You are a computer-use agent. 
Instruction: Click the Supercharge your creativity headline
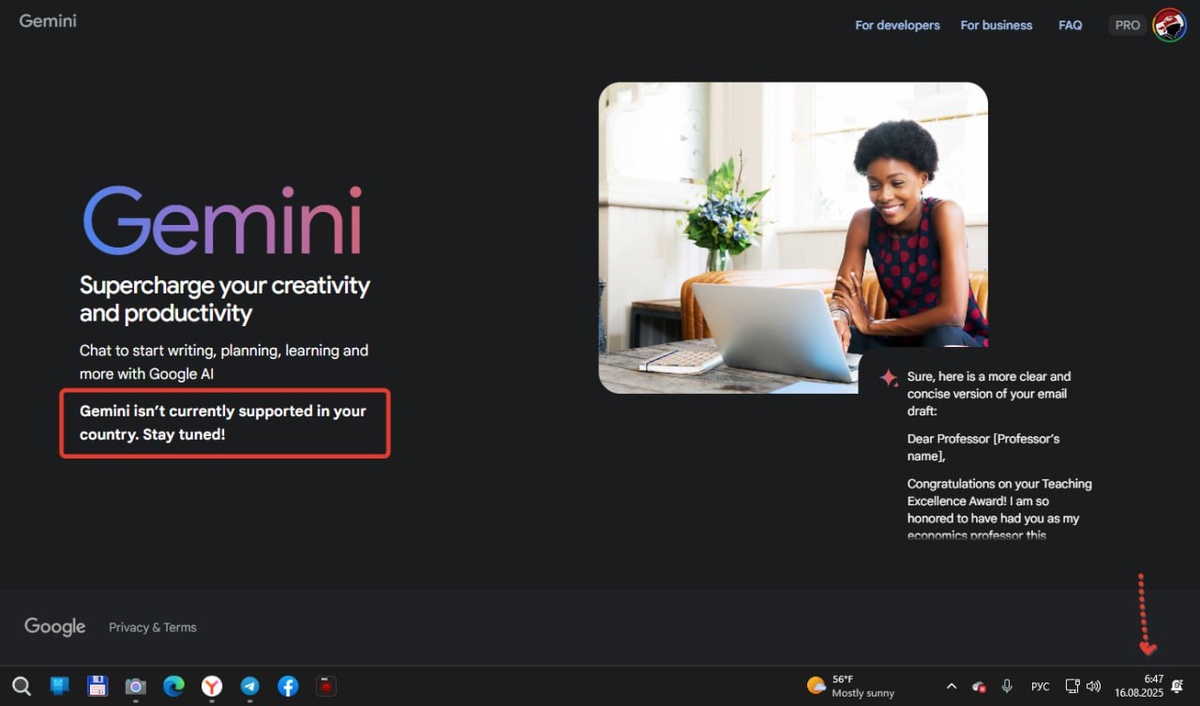(225, 299)
